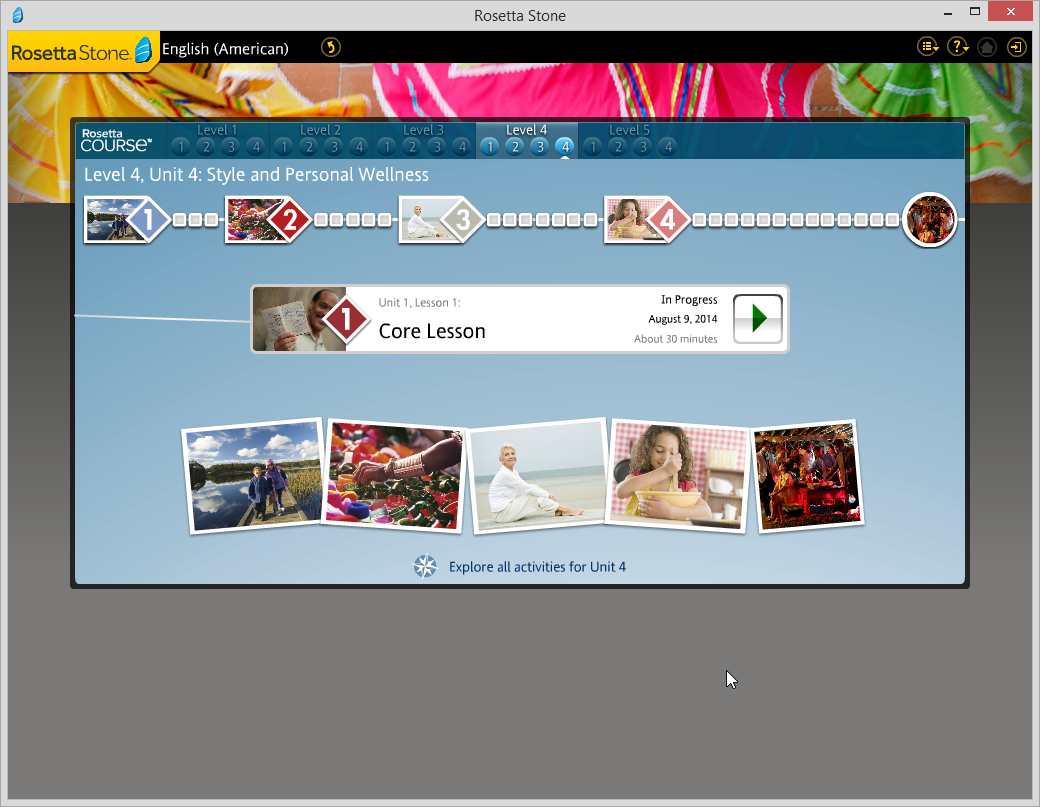Open the Milestone circle at path end
The image size is (1040, 807).
click(x=930, y=219)
